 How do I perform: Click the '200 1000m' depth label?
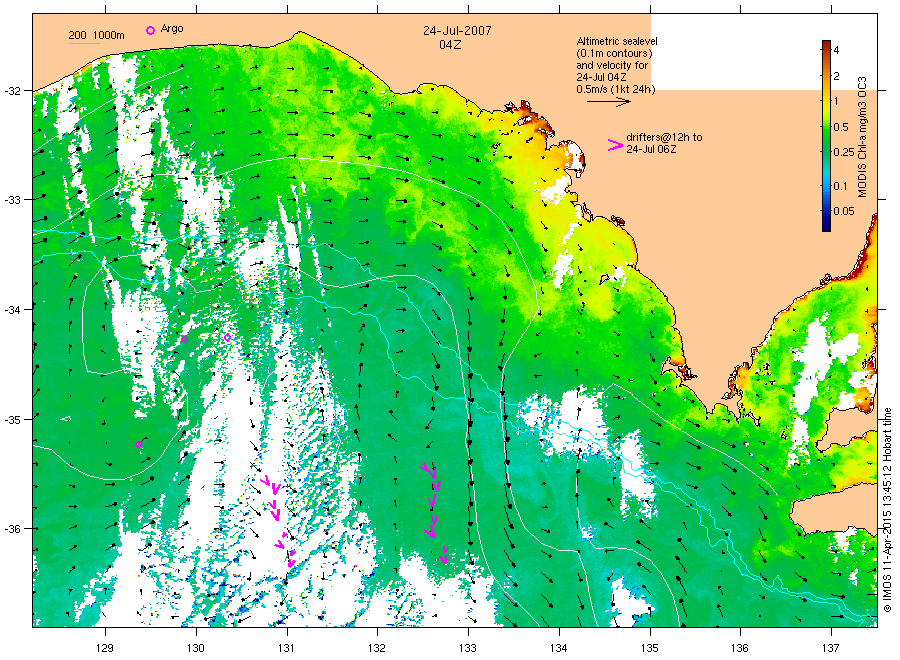click(x=96, y=35)
